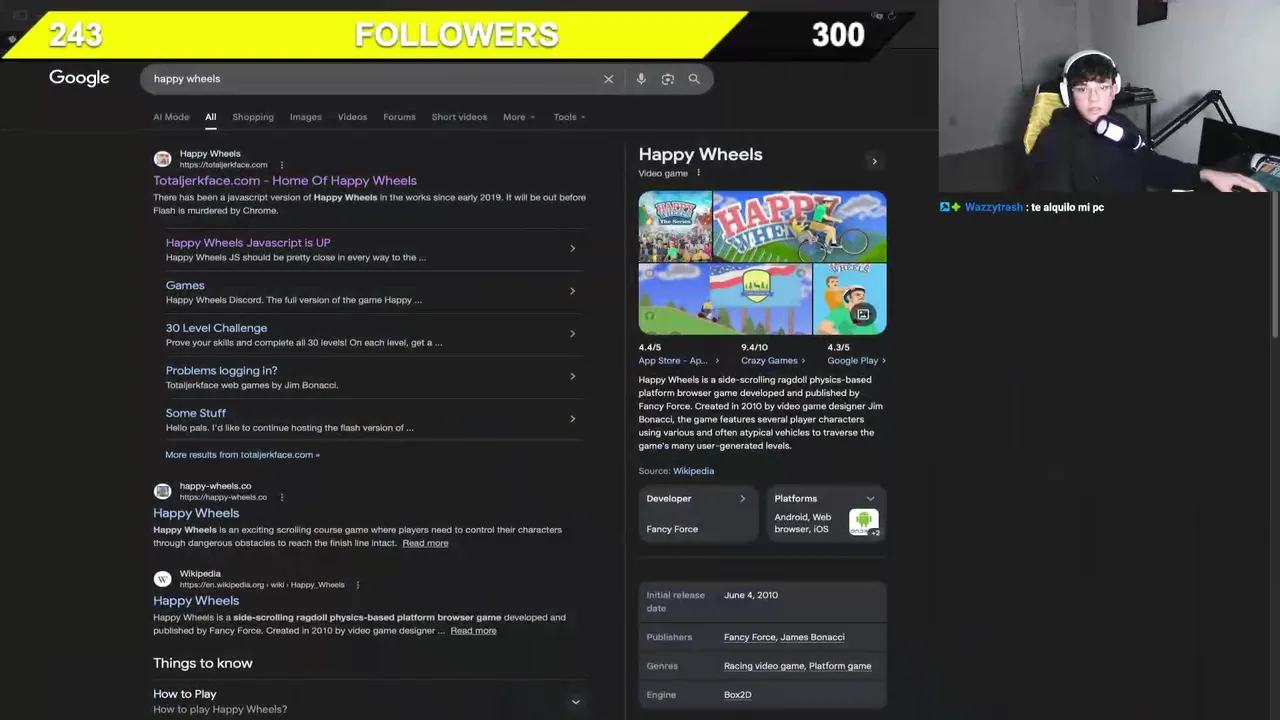Open Totaljerkface.com - Home Of Happy Wheels link
Viewport: 1280px width, 720px height.
coord(285,181)
